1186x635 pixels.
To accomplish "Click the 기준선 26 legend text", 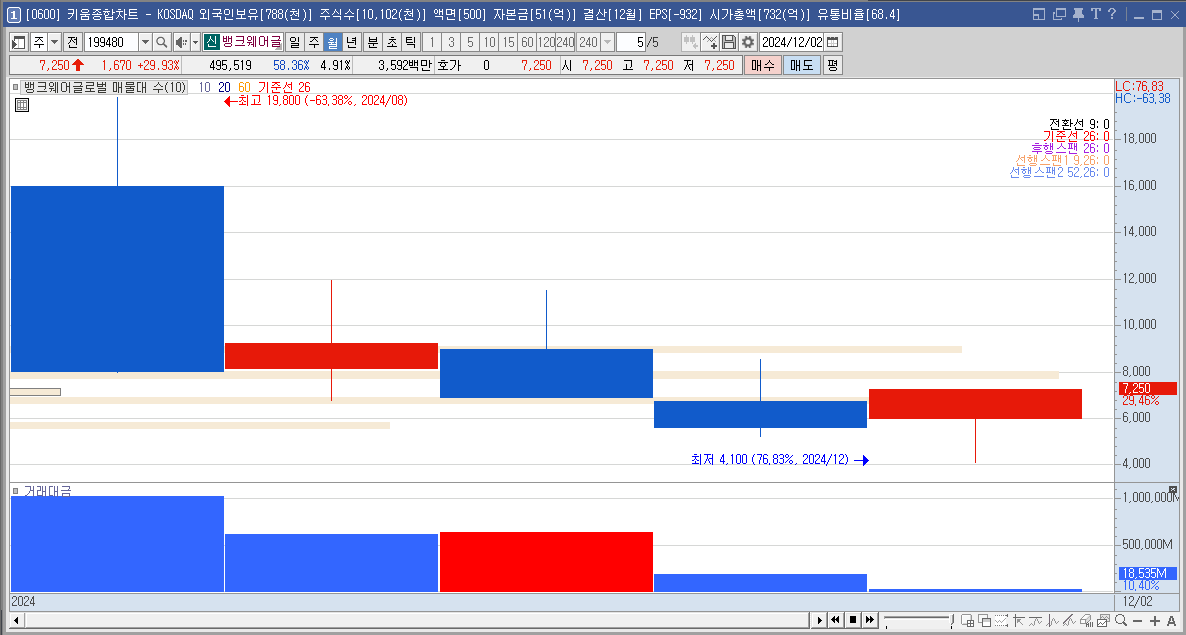I will pos(284,88).
